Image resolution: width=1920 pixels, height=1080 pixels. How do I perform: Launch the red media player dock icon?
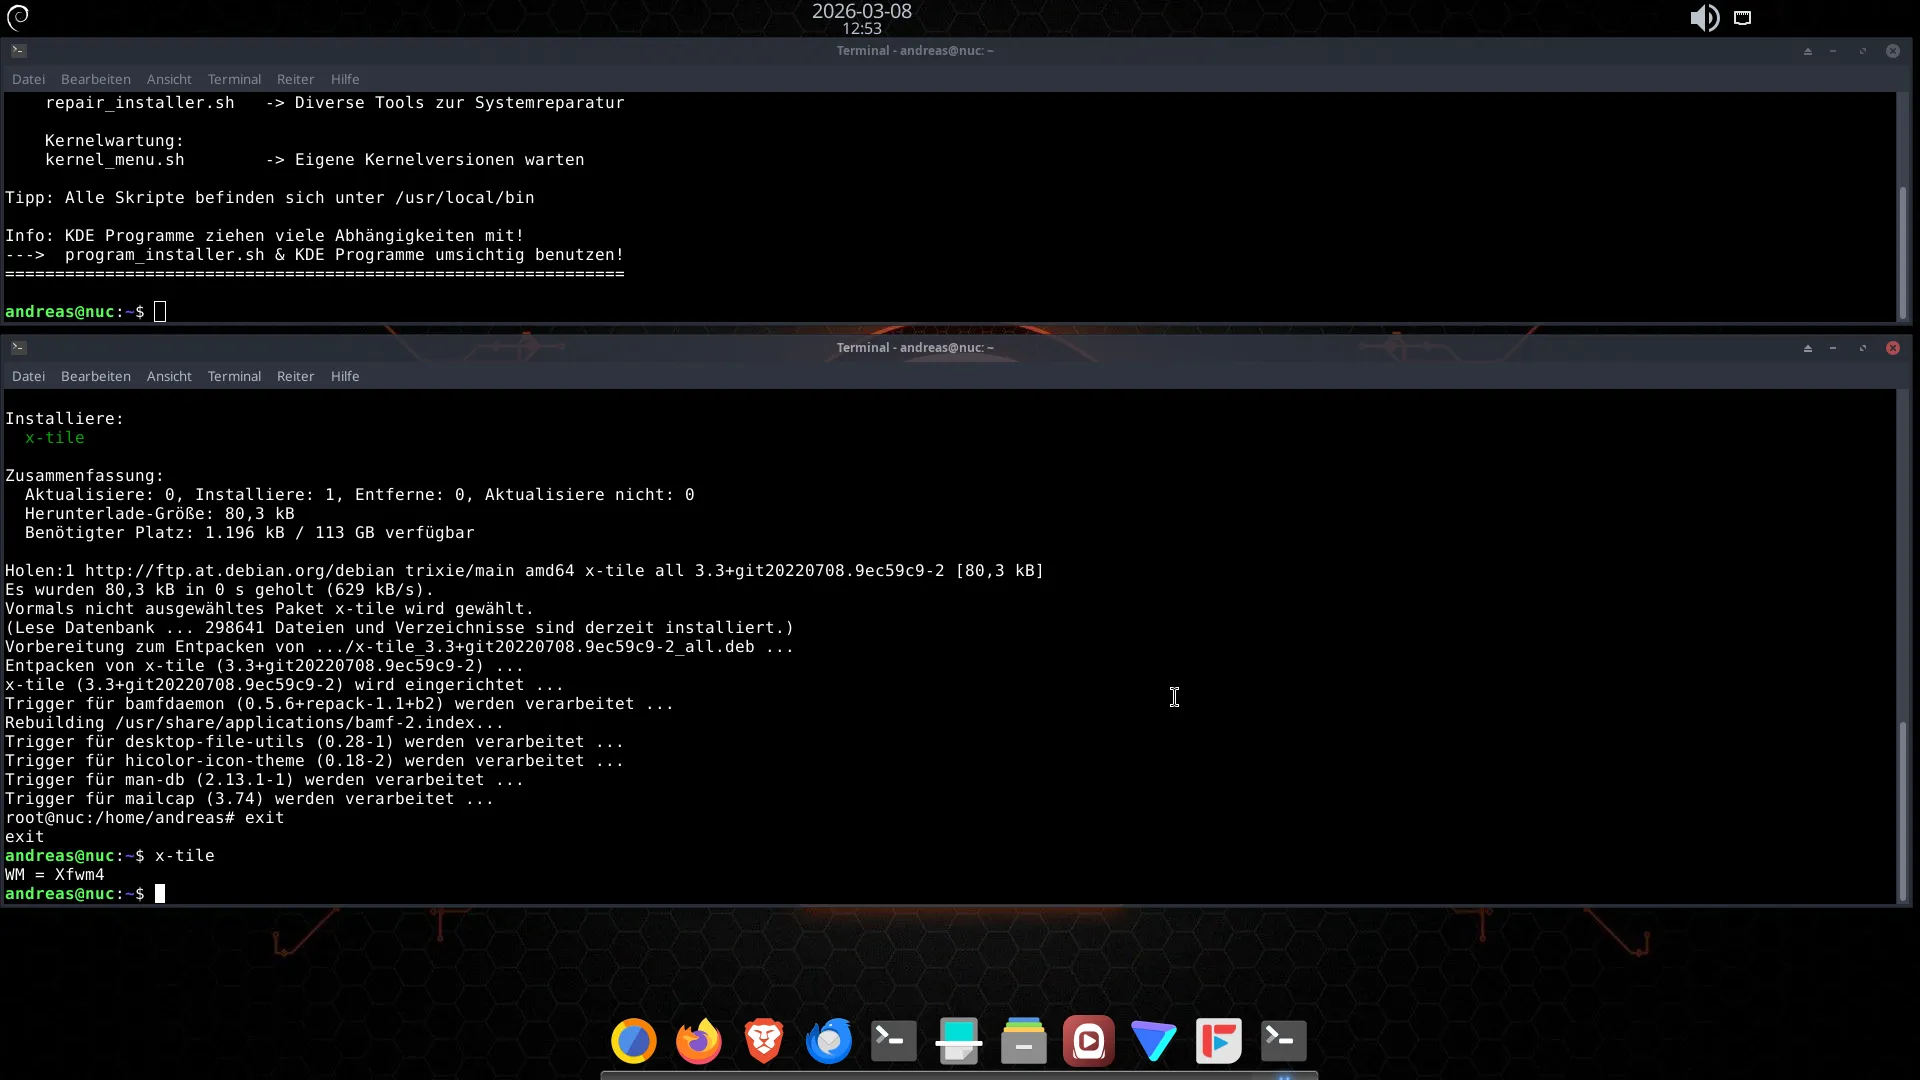click(x=1088, y=1041)
